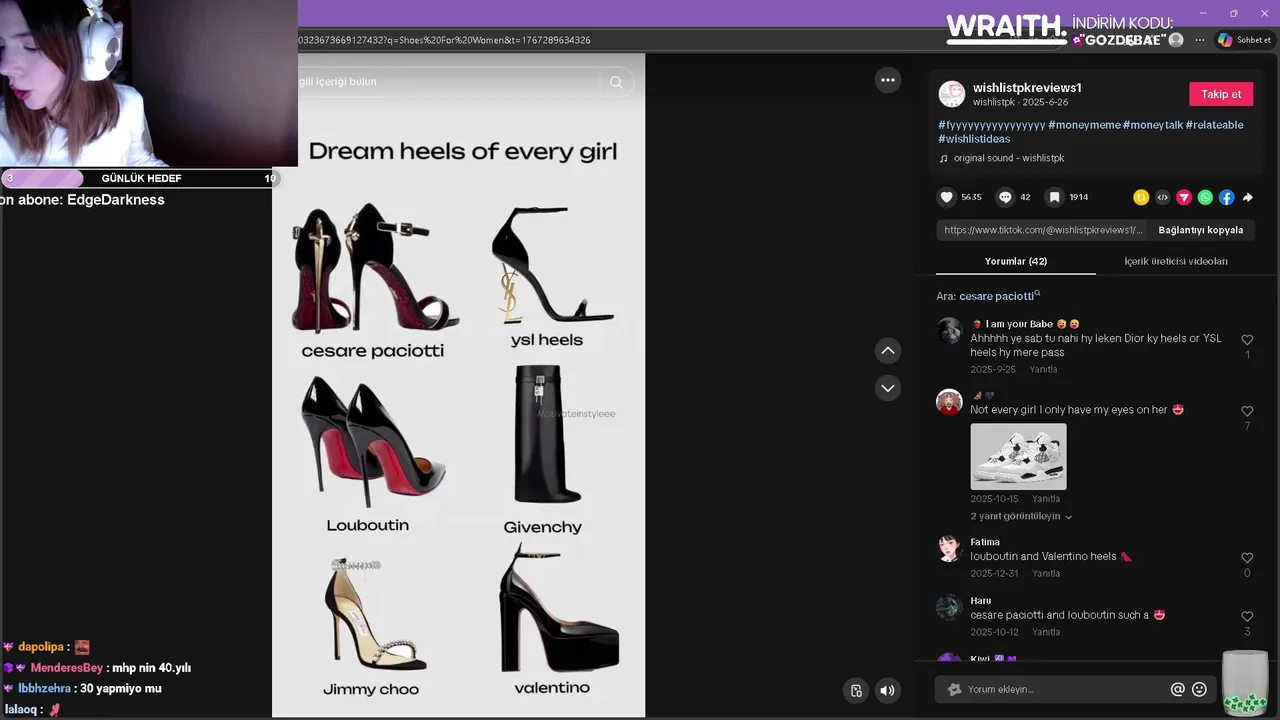The height and width of the screenshot is (720, 1280).
Task: Open Copilot 'Sohbet et' button
Action: (x=1244, y=40)
